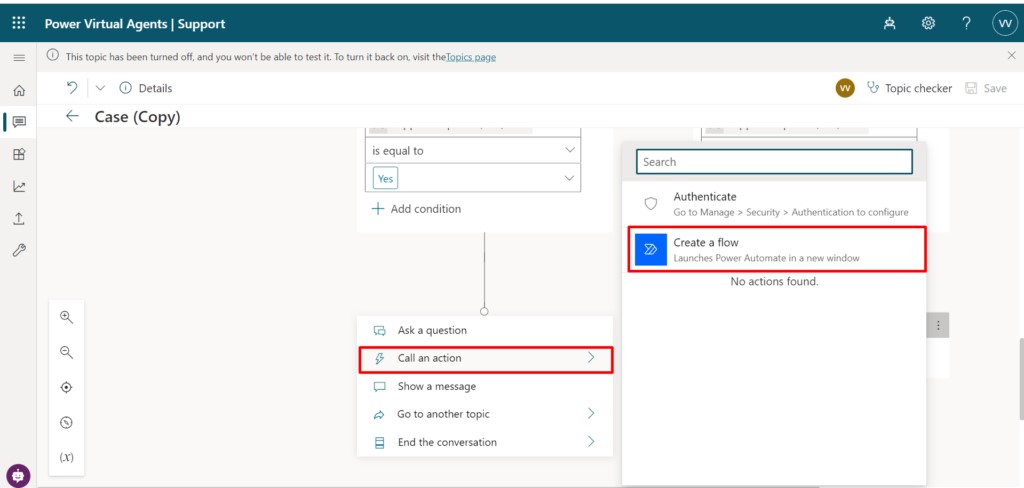Open the Topics page link

pos(471,57)
